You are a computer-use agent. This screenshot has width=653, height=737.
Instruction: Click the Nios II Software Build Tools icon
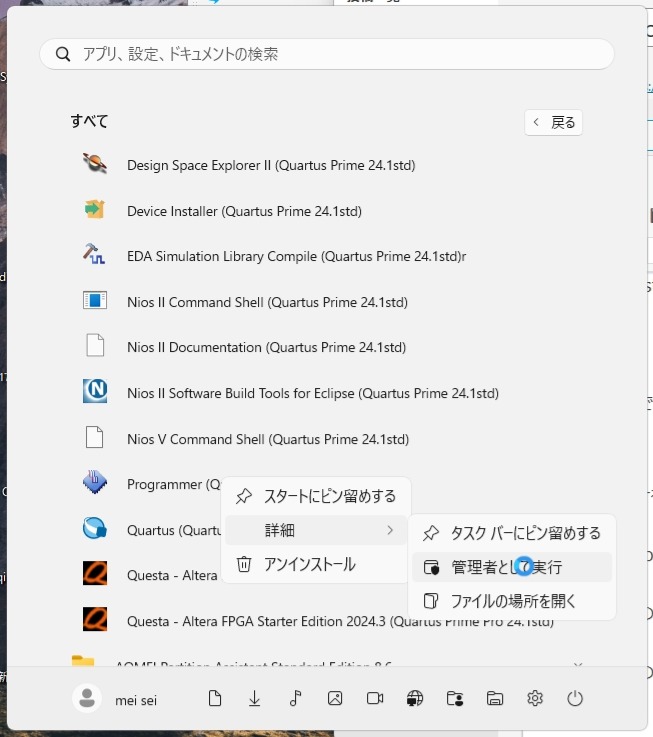[94, 391]
